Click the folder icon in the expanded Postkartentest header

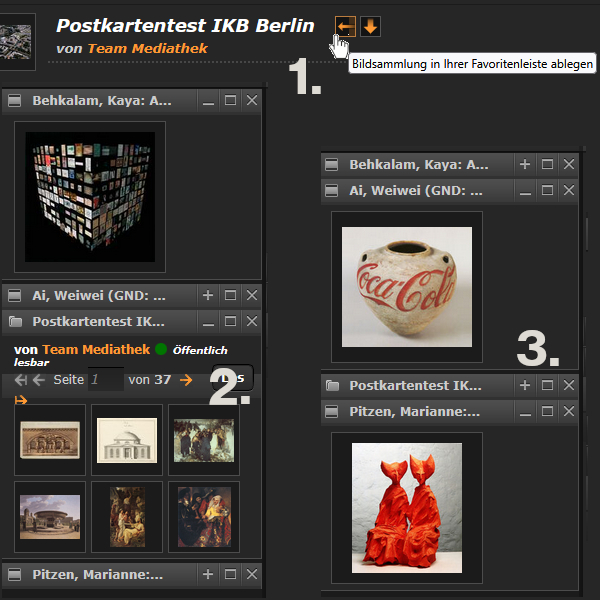(15, 321)
